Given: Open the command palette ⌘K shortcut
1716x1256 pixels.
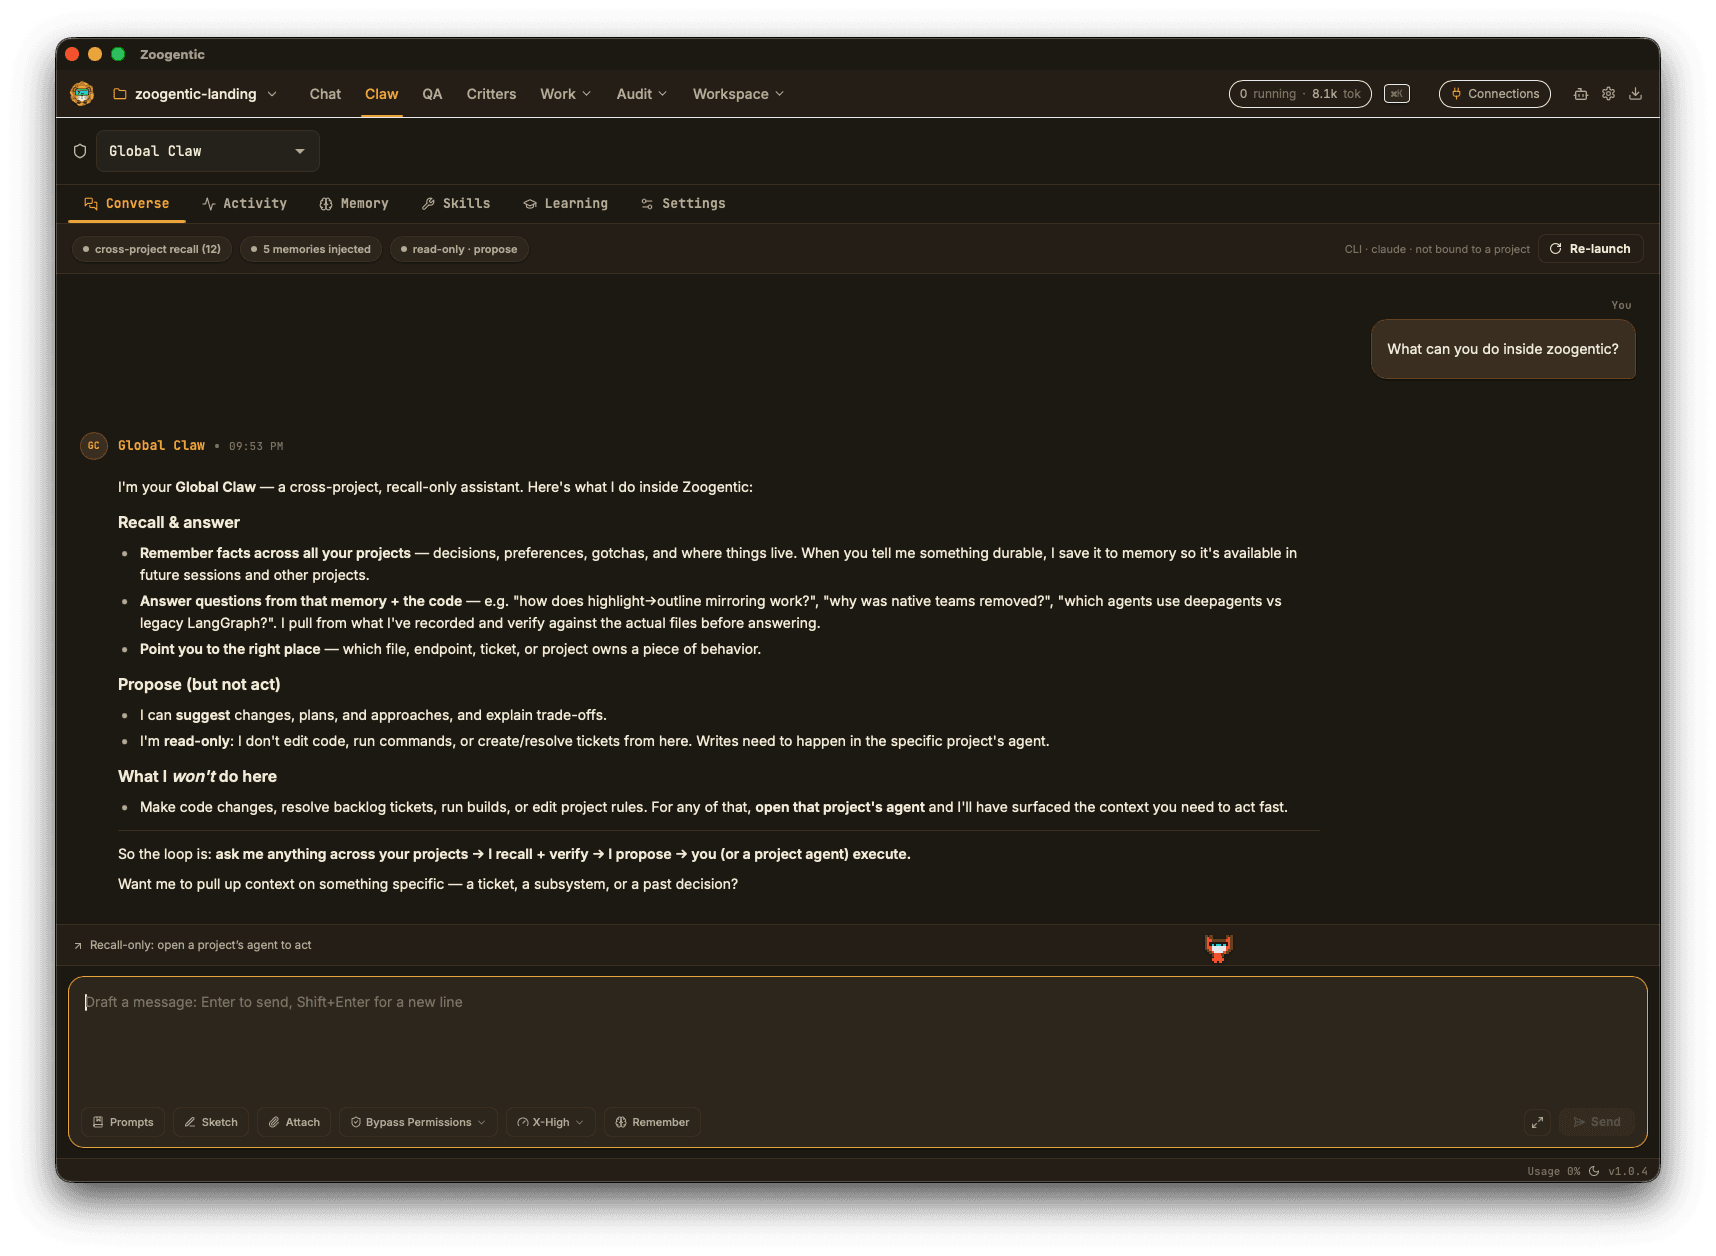Looking at the screenshot, I should click(1397, 94).
